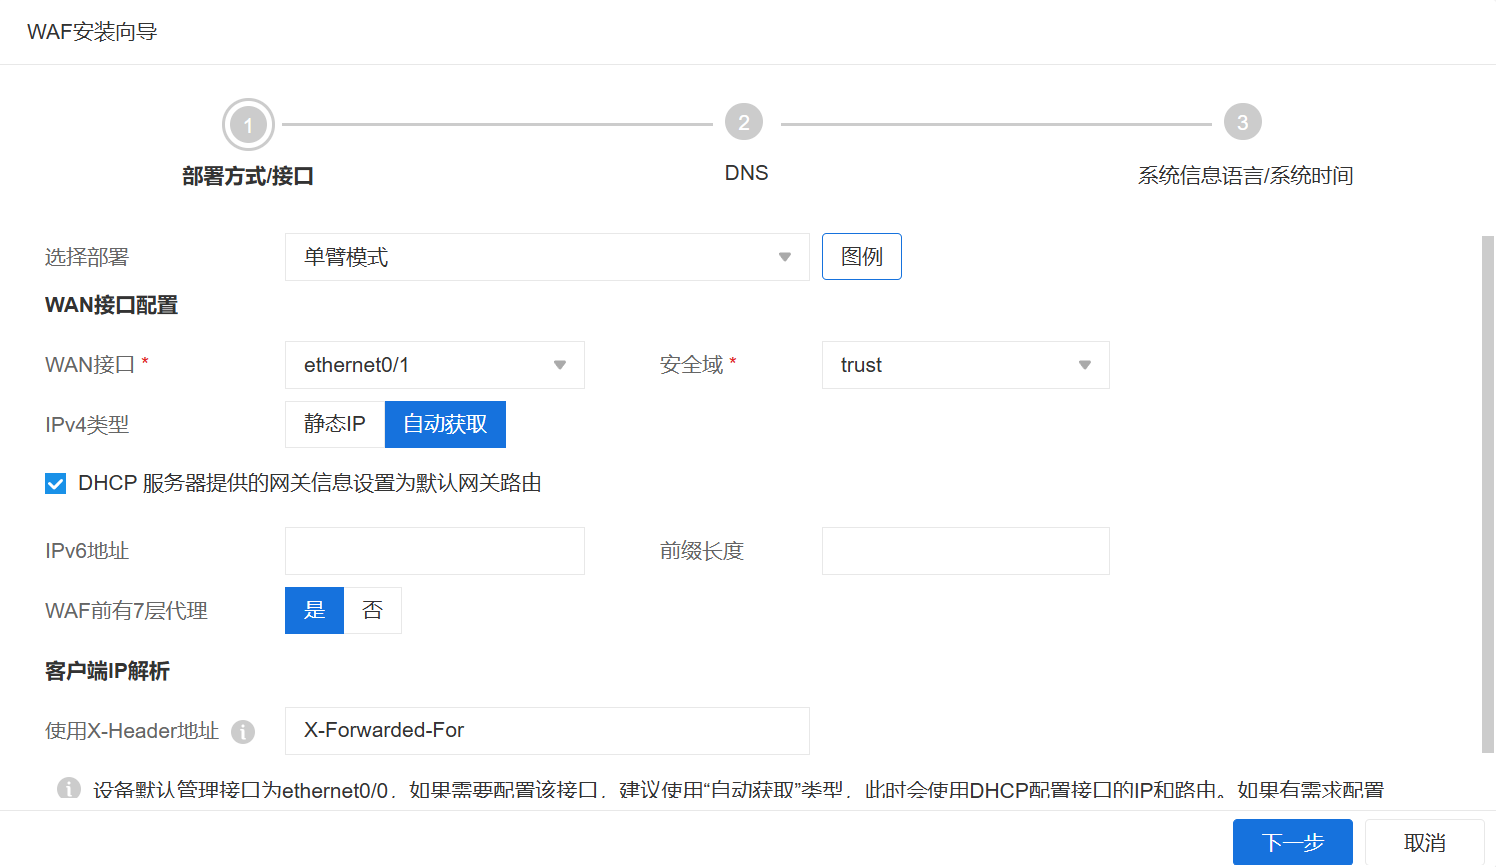The image size is (1496, 867).
Task: Toggle the DHCP default gateway route checkbox
Action: click(56, 484)
